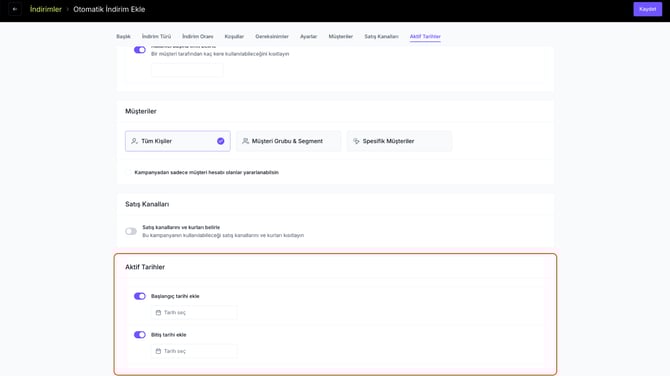Switch to the Müşteriler tab
Viewport: 670px width, 376px height.
pos(341,36)
